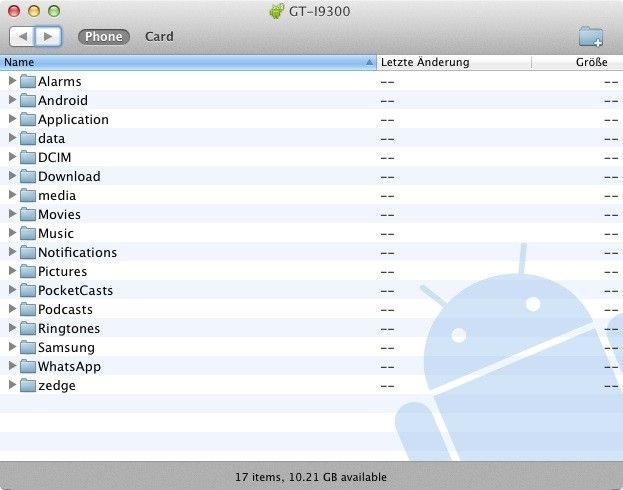Click the Ringtones folder name

pyautogui.click(x=69, y=329)
